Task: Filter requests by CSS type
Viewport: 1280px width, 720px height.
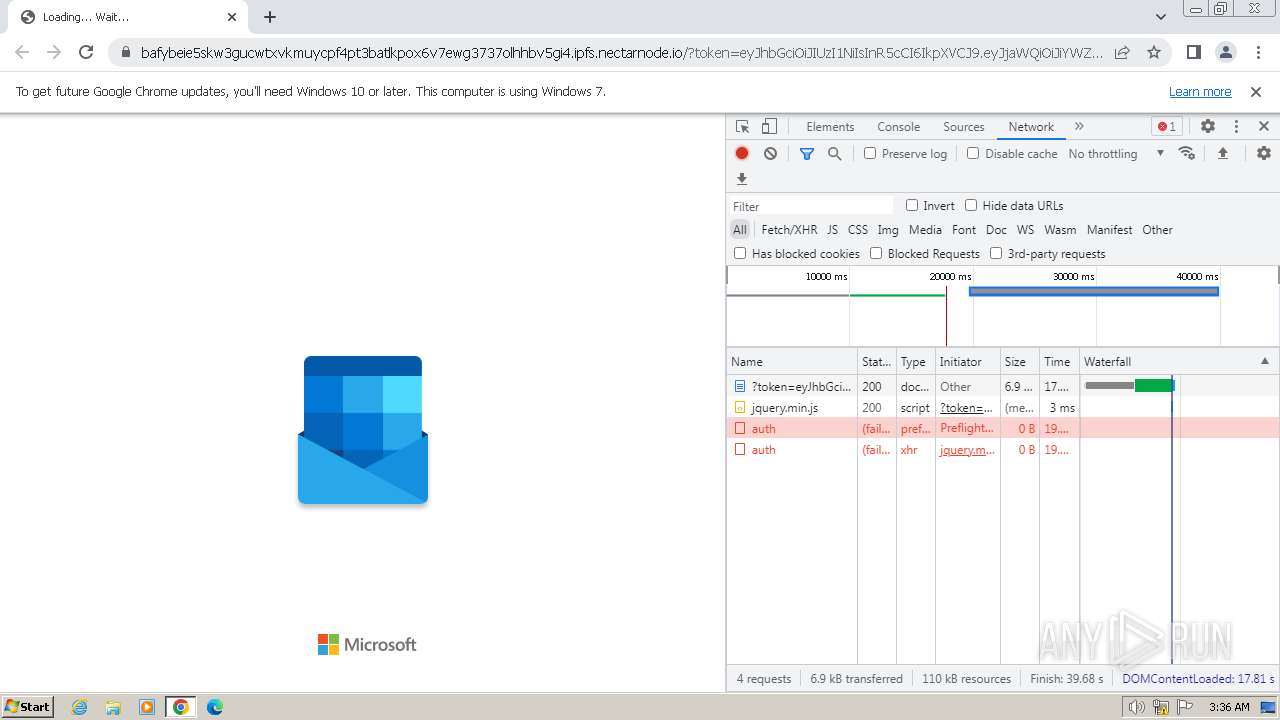Action: (858, 230)
